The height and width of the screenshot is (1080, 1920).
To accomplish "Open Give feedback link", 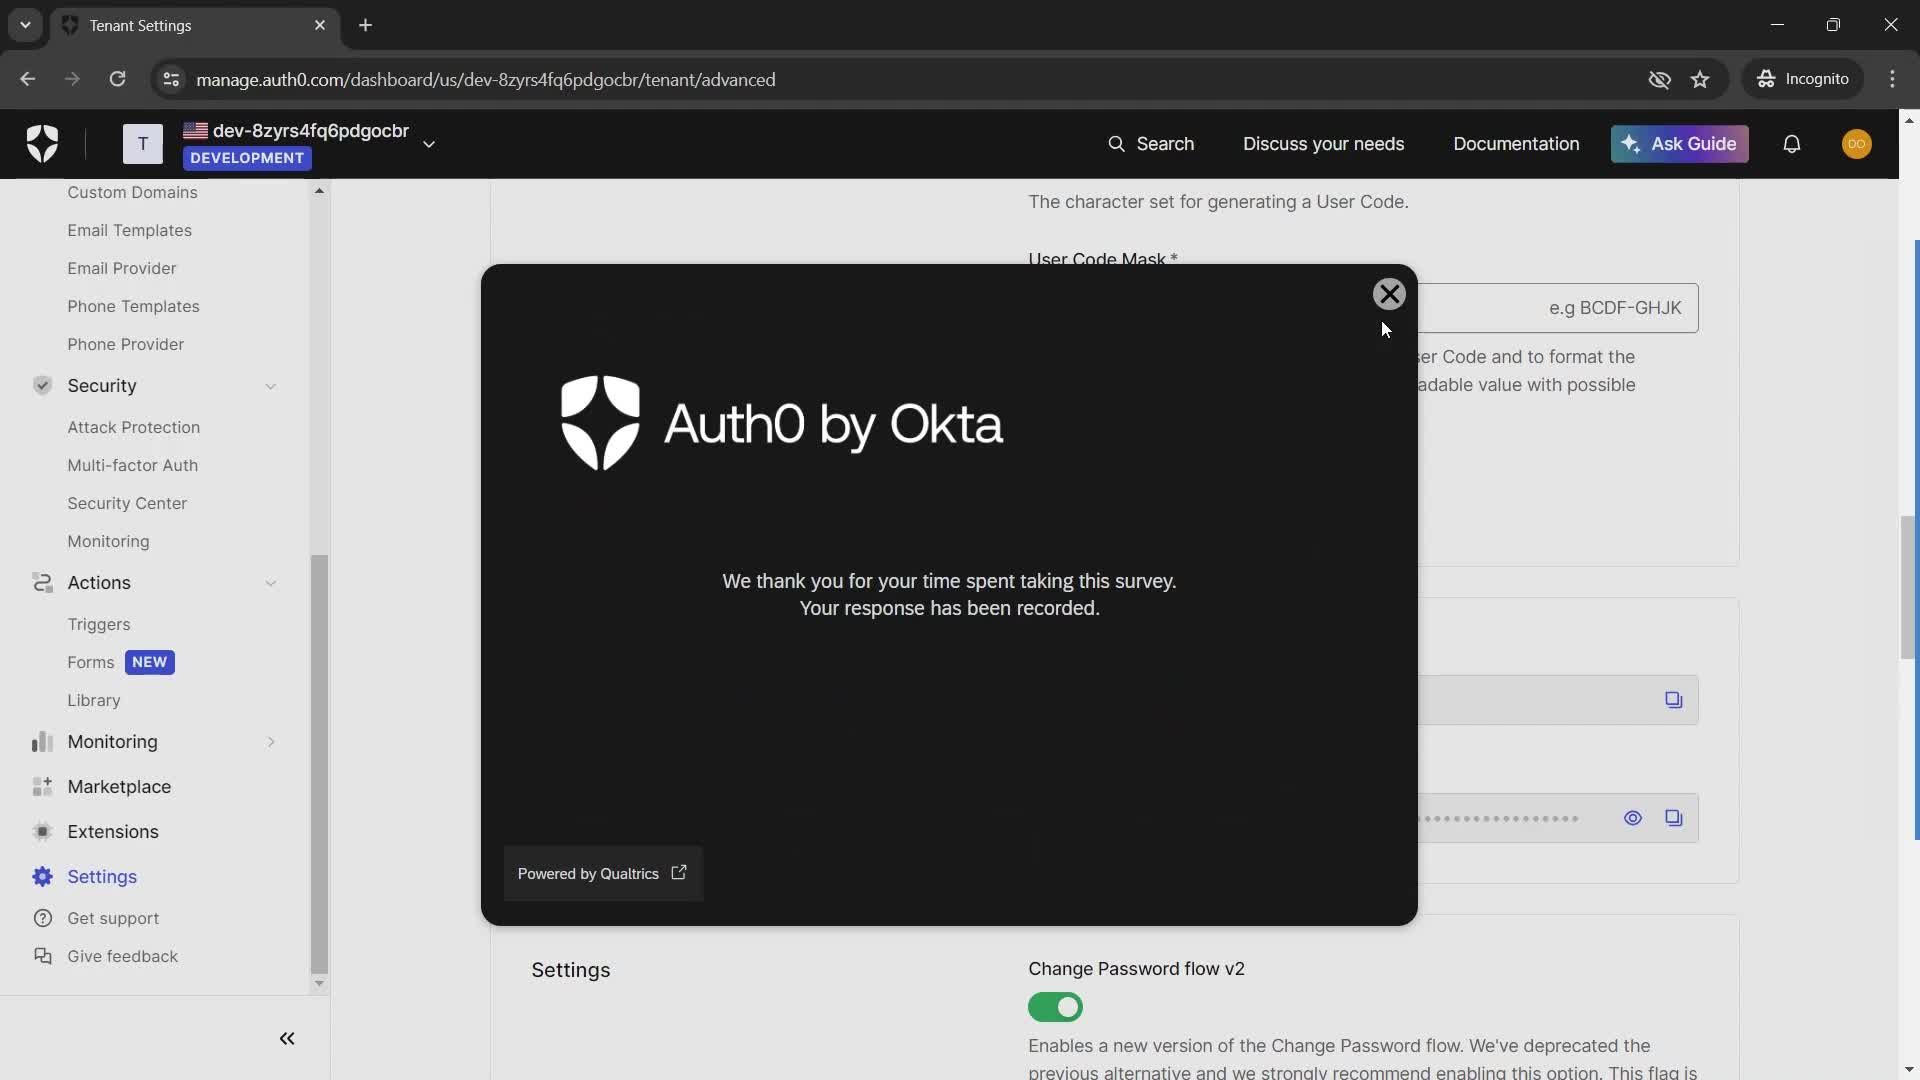I will tap(122, 956).
